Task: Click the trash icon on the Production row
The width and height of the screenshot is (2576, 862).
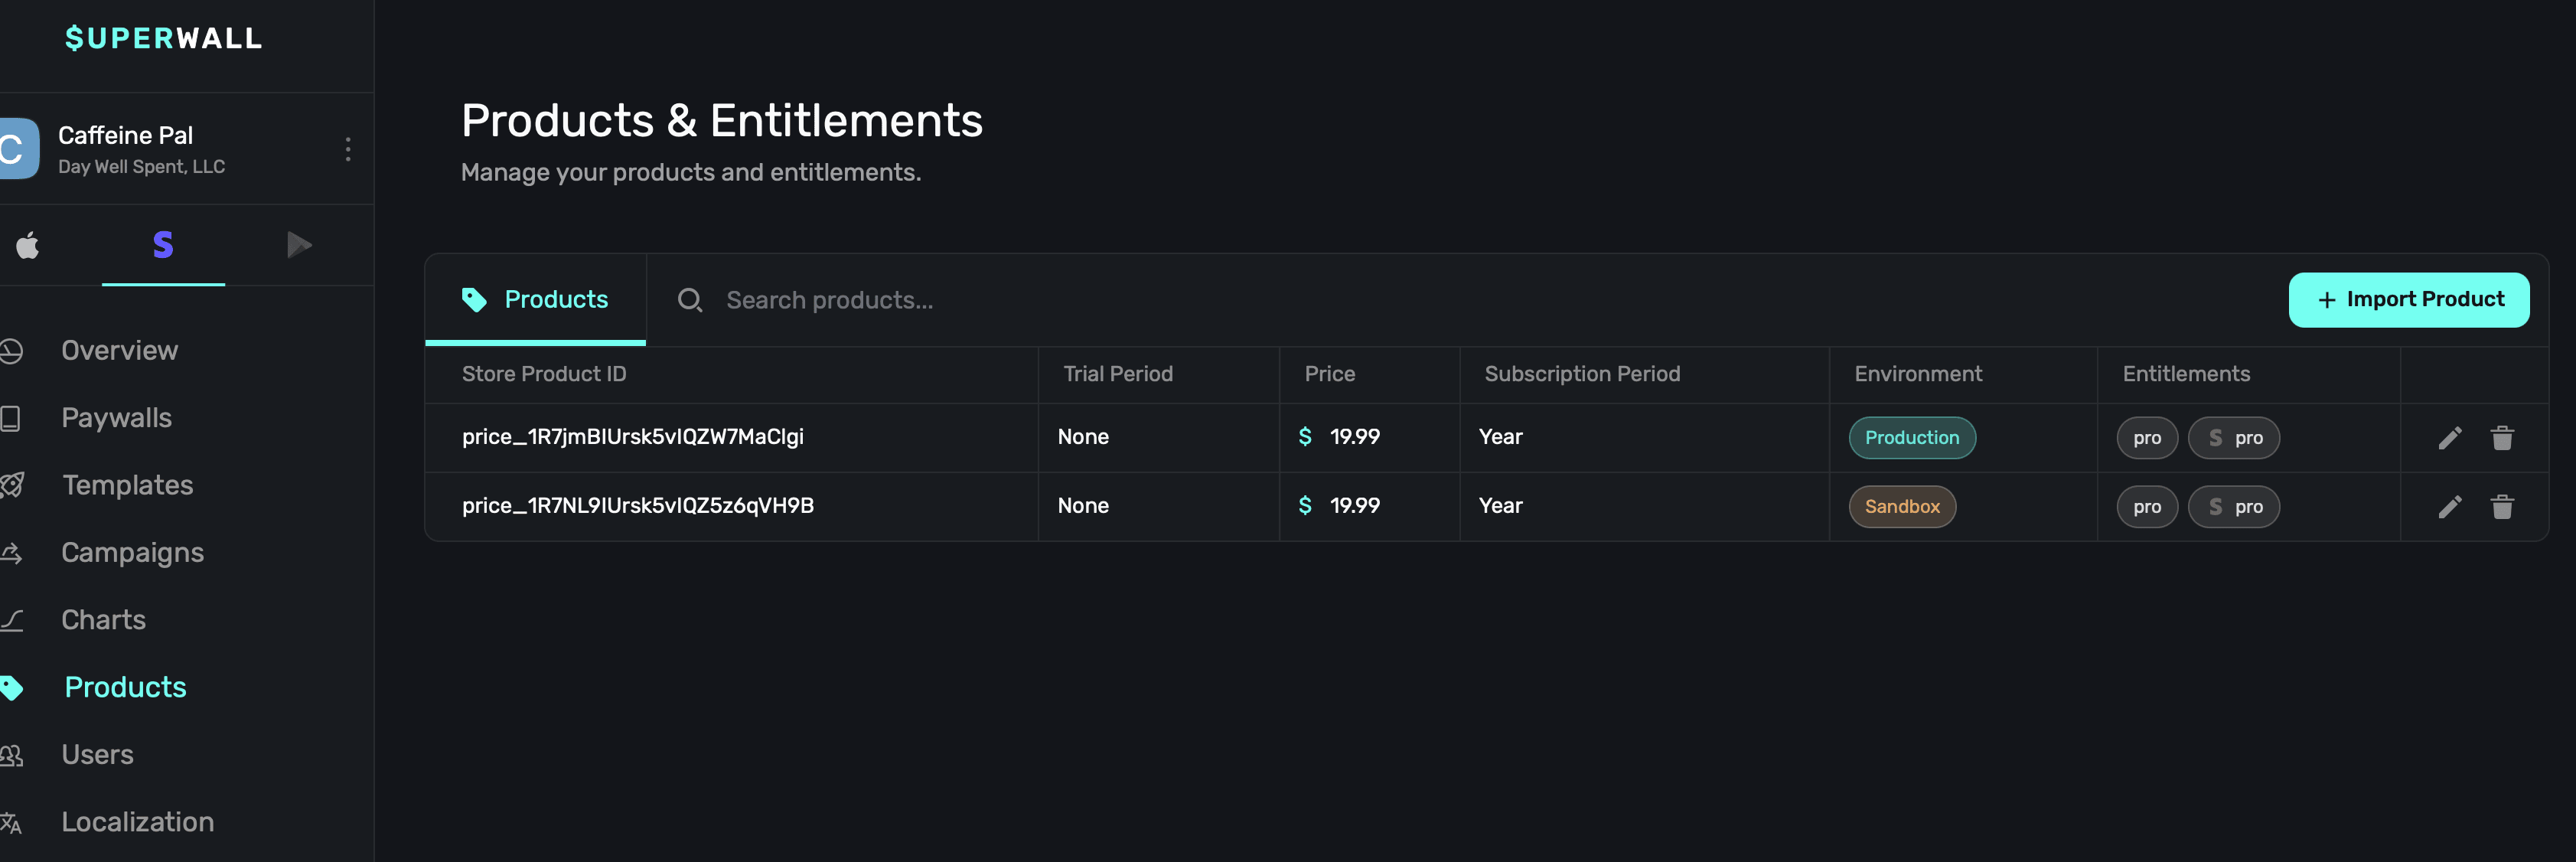Action: 2502,438
